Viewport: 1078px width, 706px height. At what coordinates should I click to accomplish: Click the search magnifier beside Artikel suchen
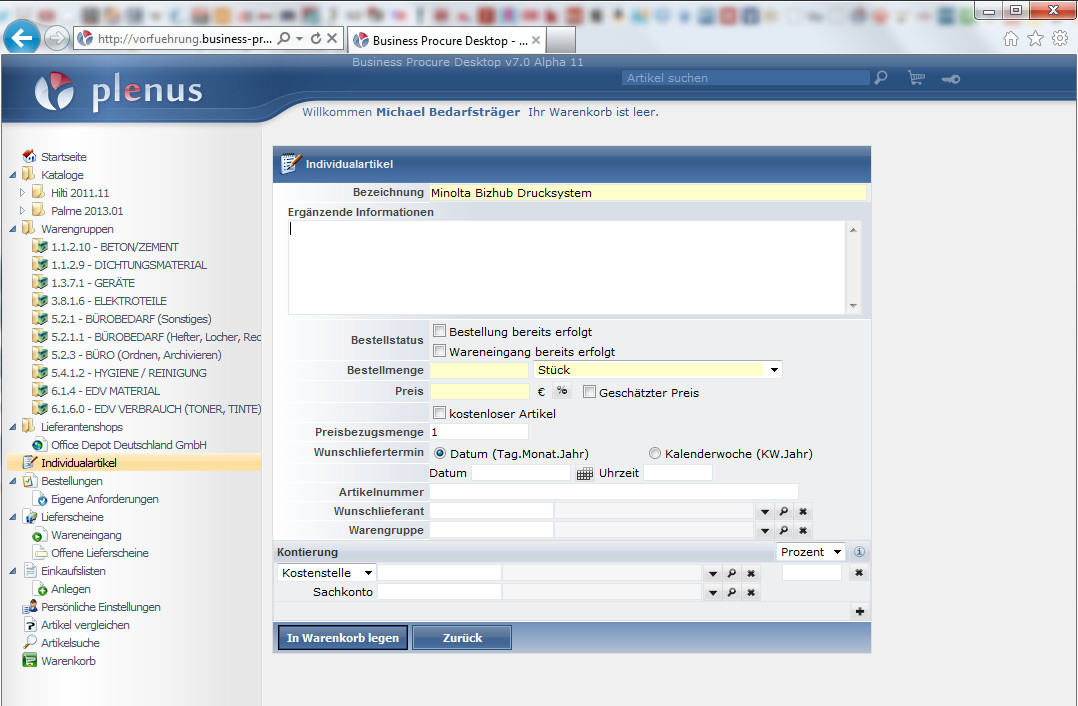pyautogui.click(x=880, y=78)
